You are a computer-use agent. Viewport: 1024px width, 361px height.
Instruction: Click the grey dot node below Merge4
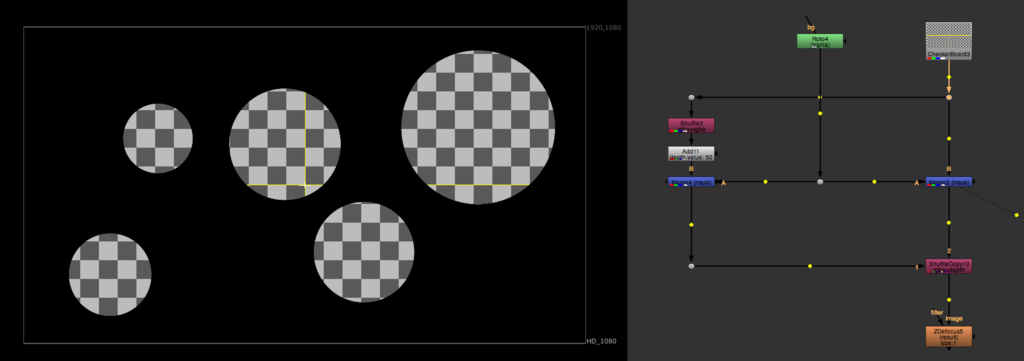pos(691,266)
